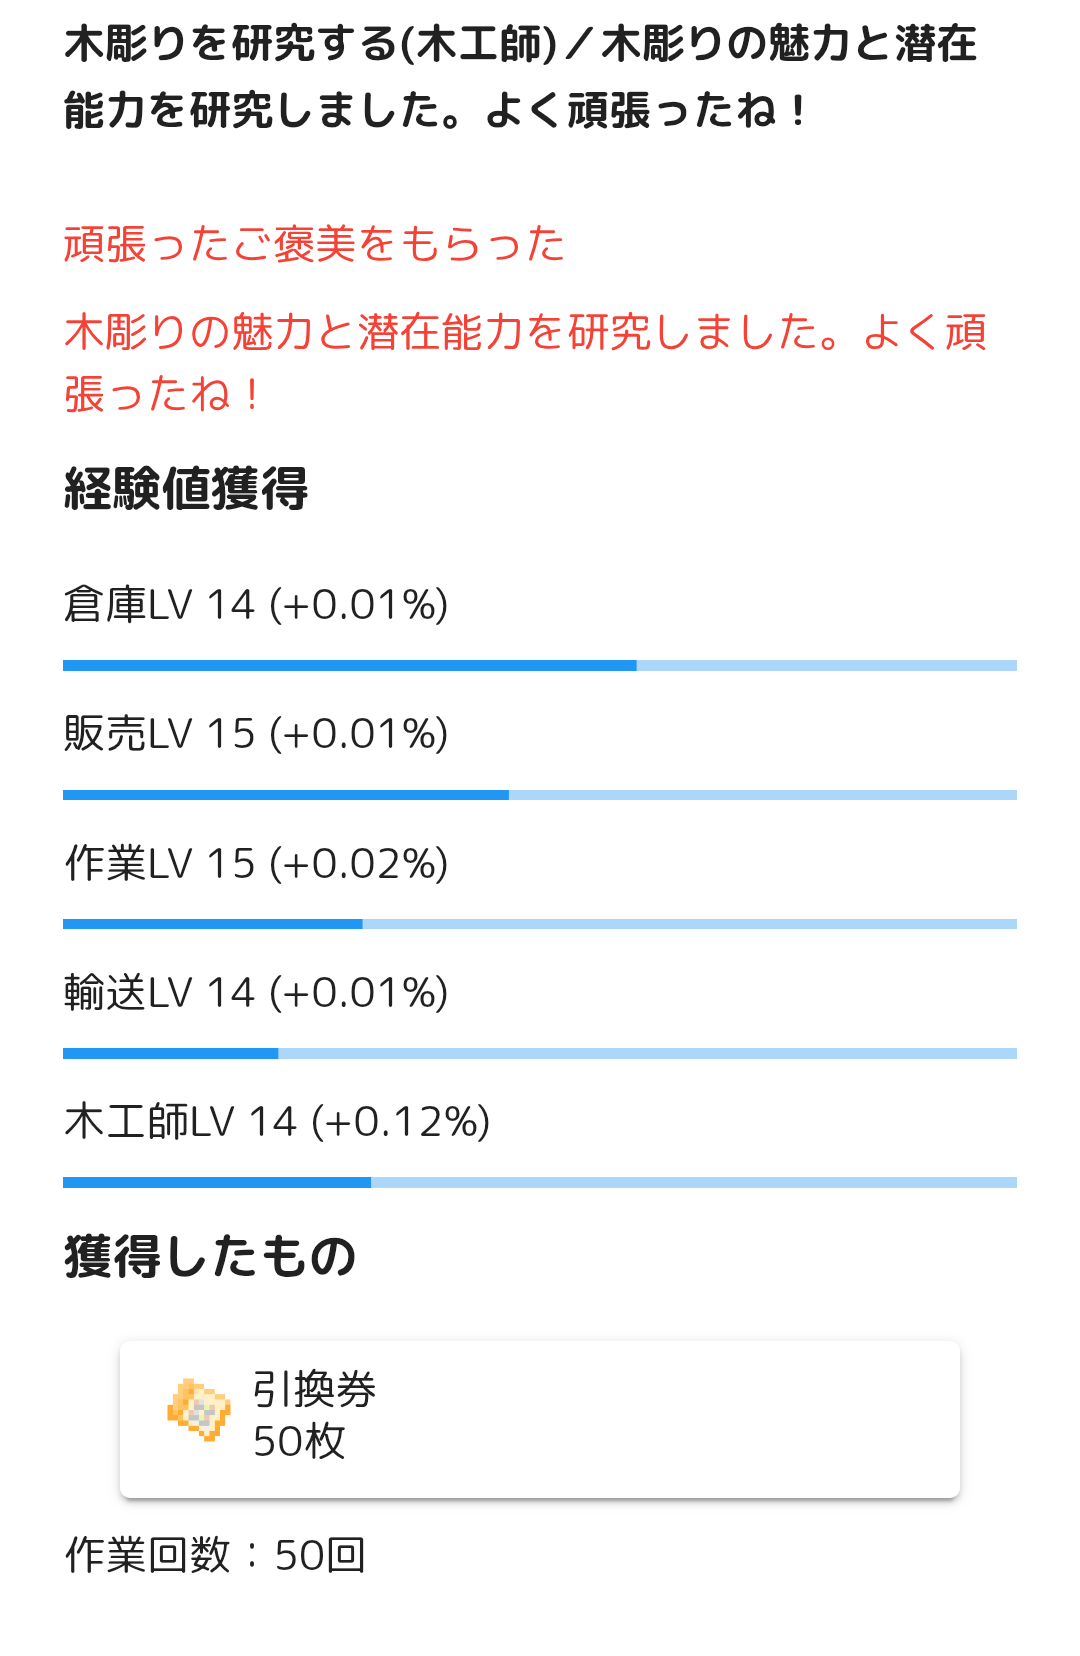
Task: Tap the 倉庫LV 14 (+0.01%) label
Action: point(256,605)
